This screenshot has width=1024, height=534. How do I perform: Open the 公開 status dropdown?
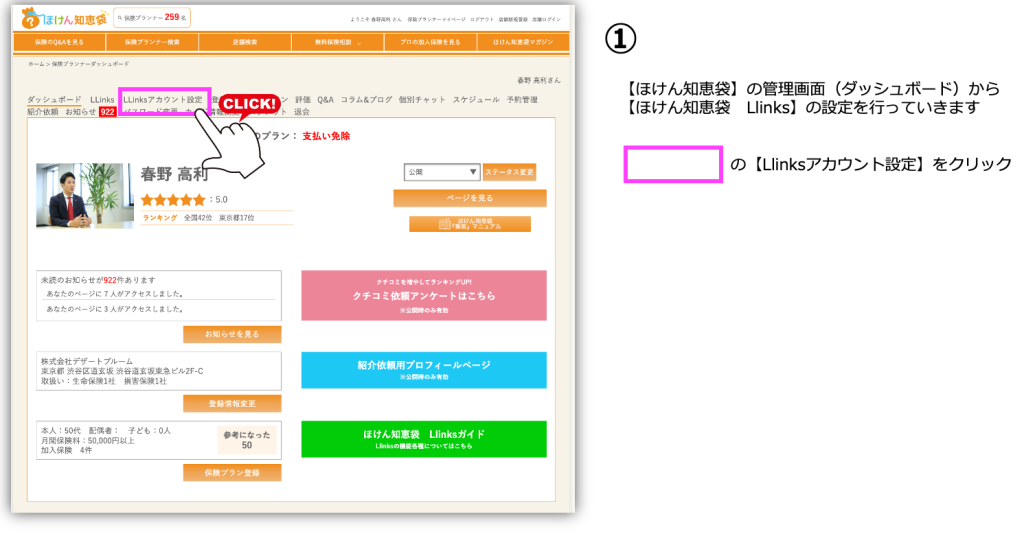tap(442, 172)
